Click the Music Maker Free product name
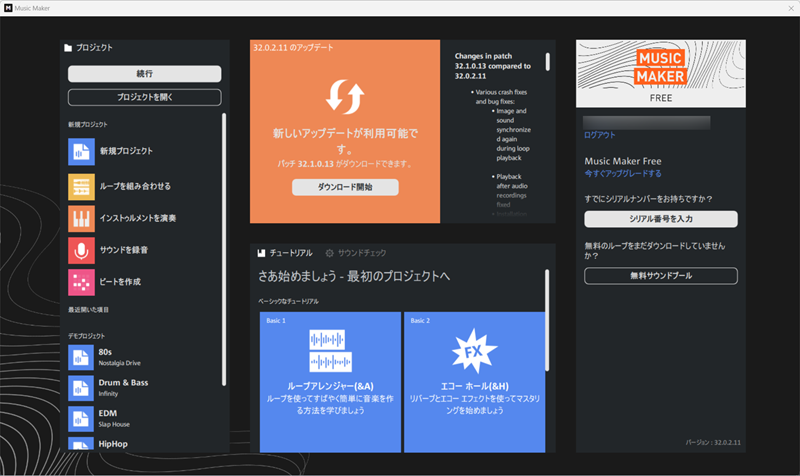Viewport: 800px width, 476px height. click(x=623, y=161)
